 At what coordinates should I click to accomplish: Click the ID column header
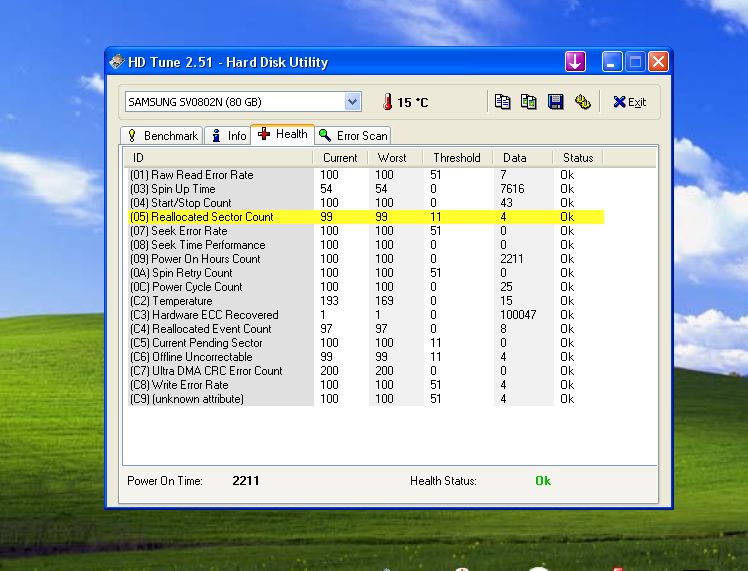[219, 158]
